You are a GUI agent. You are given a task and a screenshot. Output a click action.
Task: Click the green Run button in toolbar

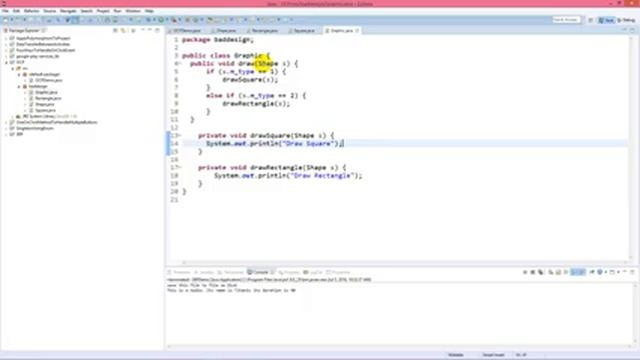pyautogui.click(x=161, y=20)
